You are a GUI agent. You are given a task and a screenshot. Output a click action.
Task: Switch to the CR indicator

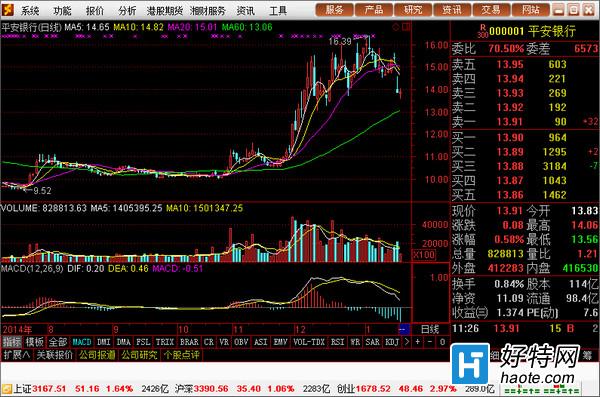(x=209, y=342)
